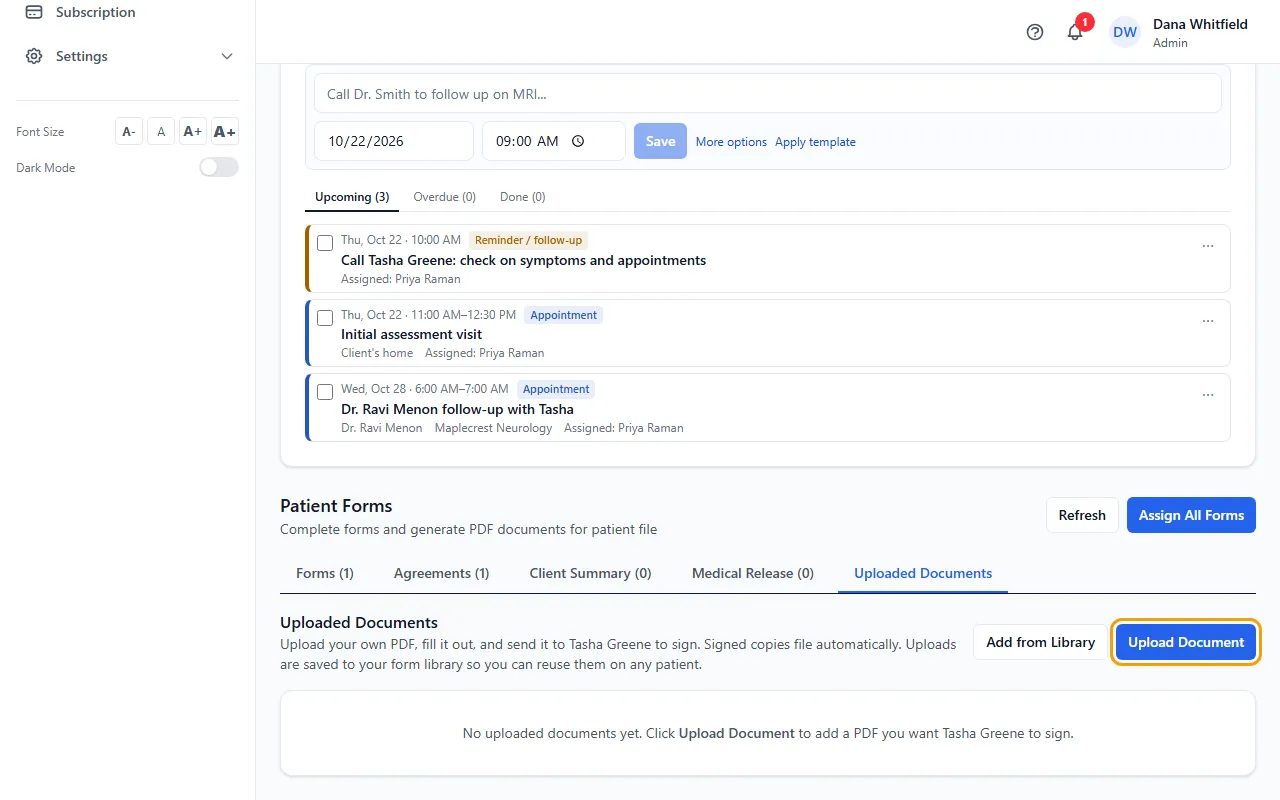Click the DW user avatar
Viewport: 1280px width, 800px height.
tap(1125, 32)
